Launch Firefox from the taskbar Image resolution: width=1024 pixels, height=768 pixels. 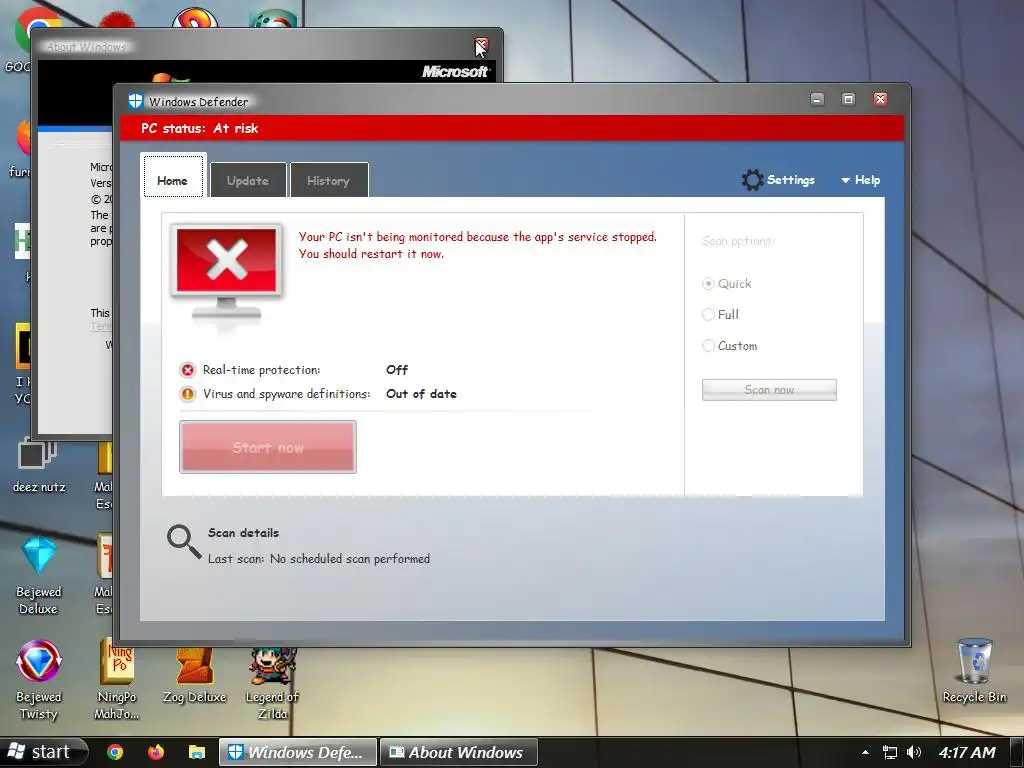click(x=155, y=752)
